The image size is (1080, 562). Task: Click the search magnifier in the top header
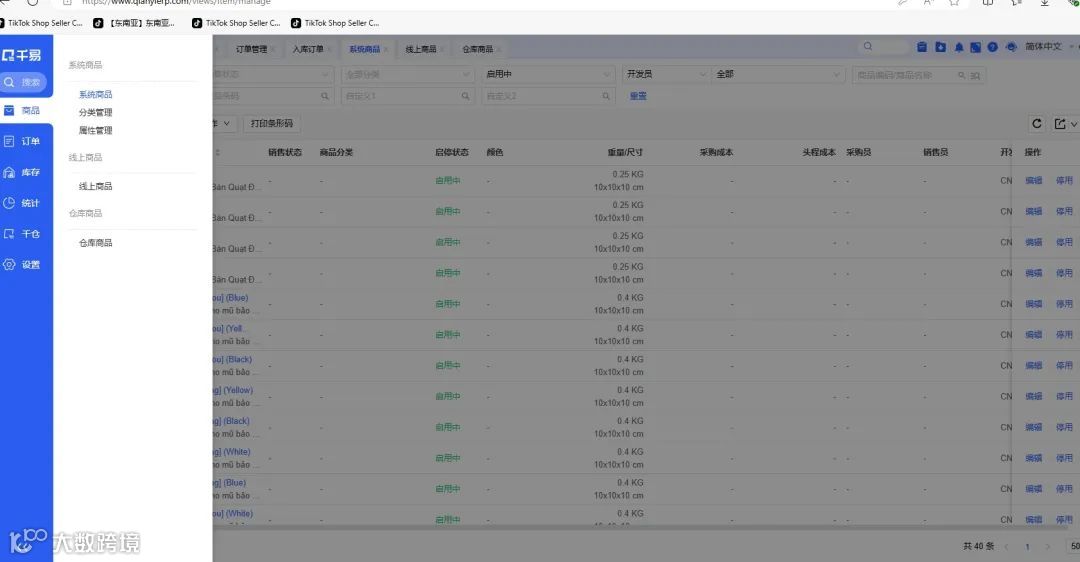[868, 46]
